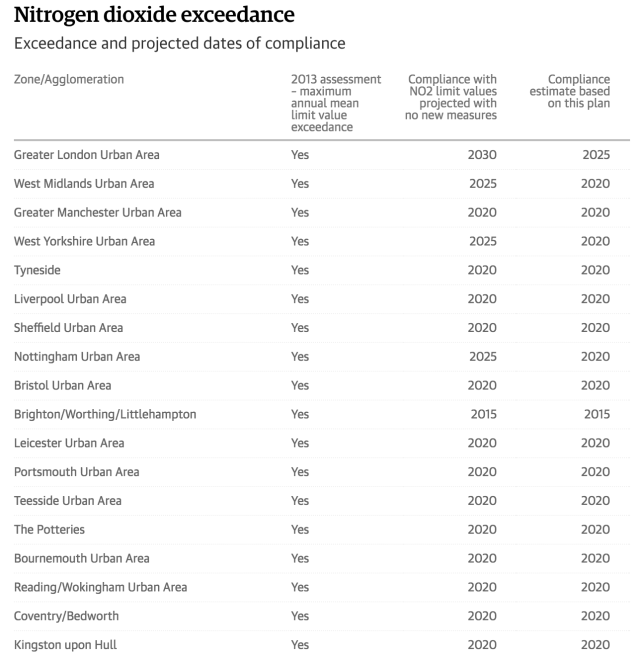The width and height of the screenshot is (640, 659).
Task: Click the Brighton/Worthing/Littlehampton row label
Action: point(105,414)
